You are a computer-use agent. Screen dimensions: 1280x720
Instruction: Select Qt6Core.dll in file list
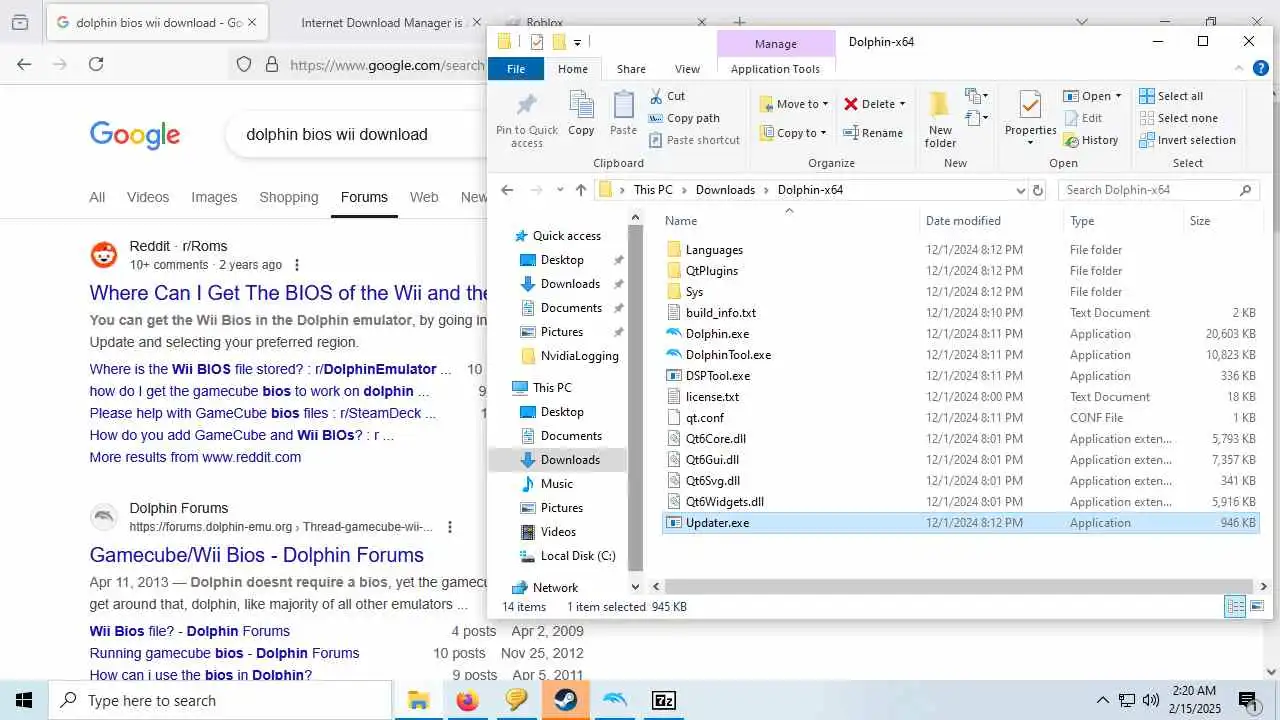point(715,439)
